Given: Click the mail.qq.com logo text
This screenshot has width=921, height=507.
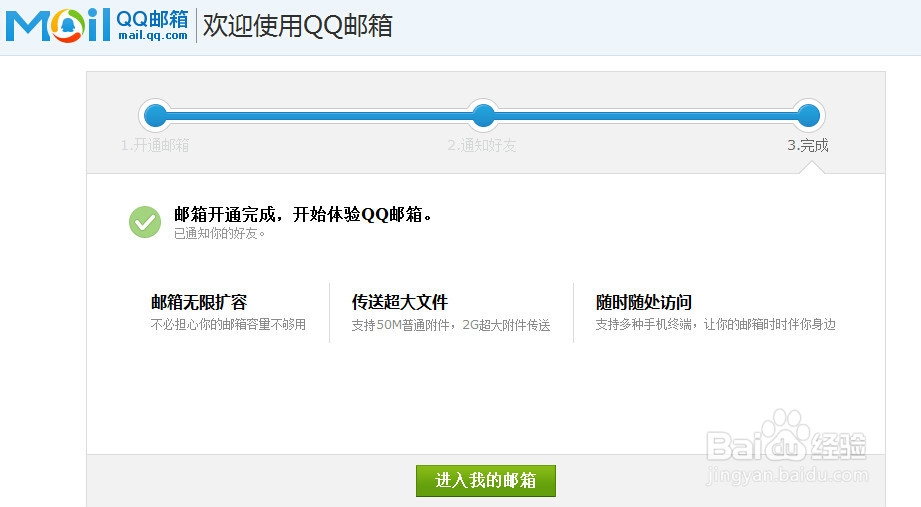Looking at the screenshot, I should (153, 35).
